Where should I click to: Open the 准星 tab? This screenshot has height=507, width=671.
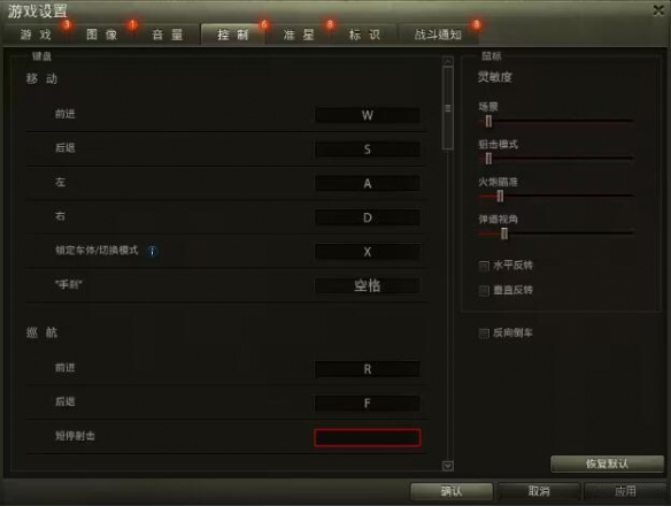(298, 35)
